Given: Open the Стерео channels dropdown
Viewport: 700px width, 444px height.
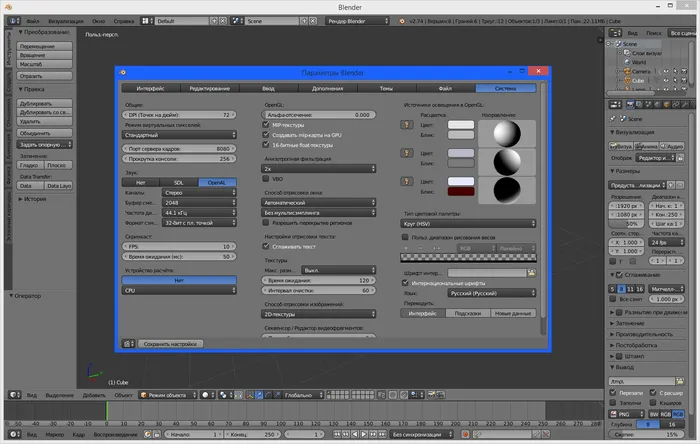Looking at the screenshot, I should (199, 193).
